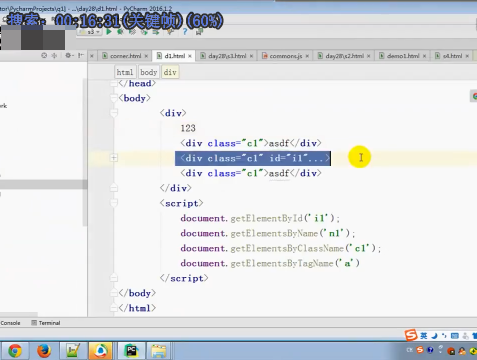Toggle Sogou moon half-width icon
Image resolution: width=477 pixels, height=360 pixels.
coord(434,336)
